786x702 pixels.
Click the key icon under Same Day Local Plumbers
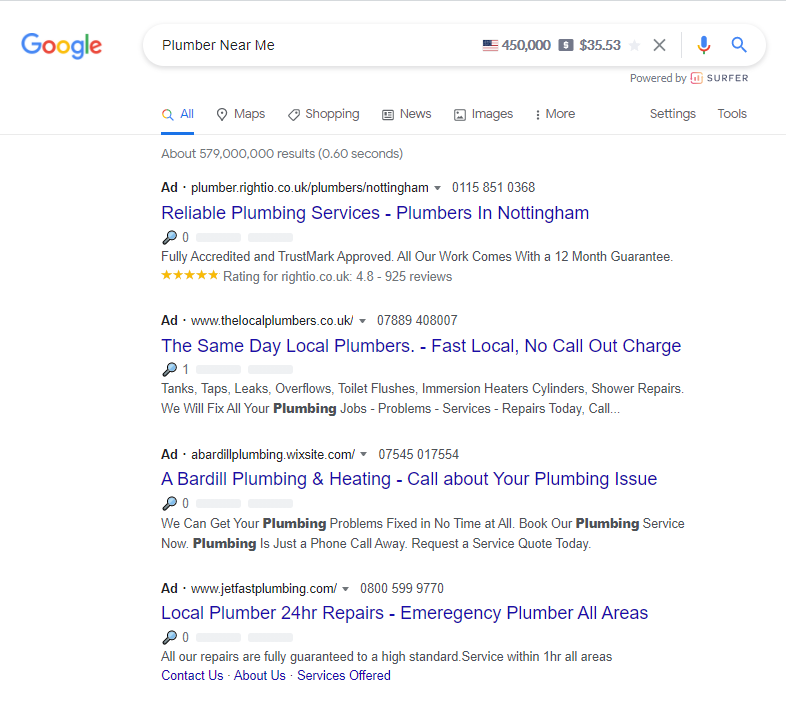(170, 369)
